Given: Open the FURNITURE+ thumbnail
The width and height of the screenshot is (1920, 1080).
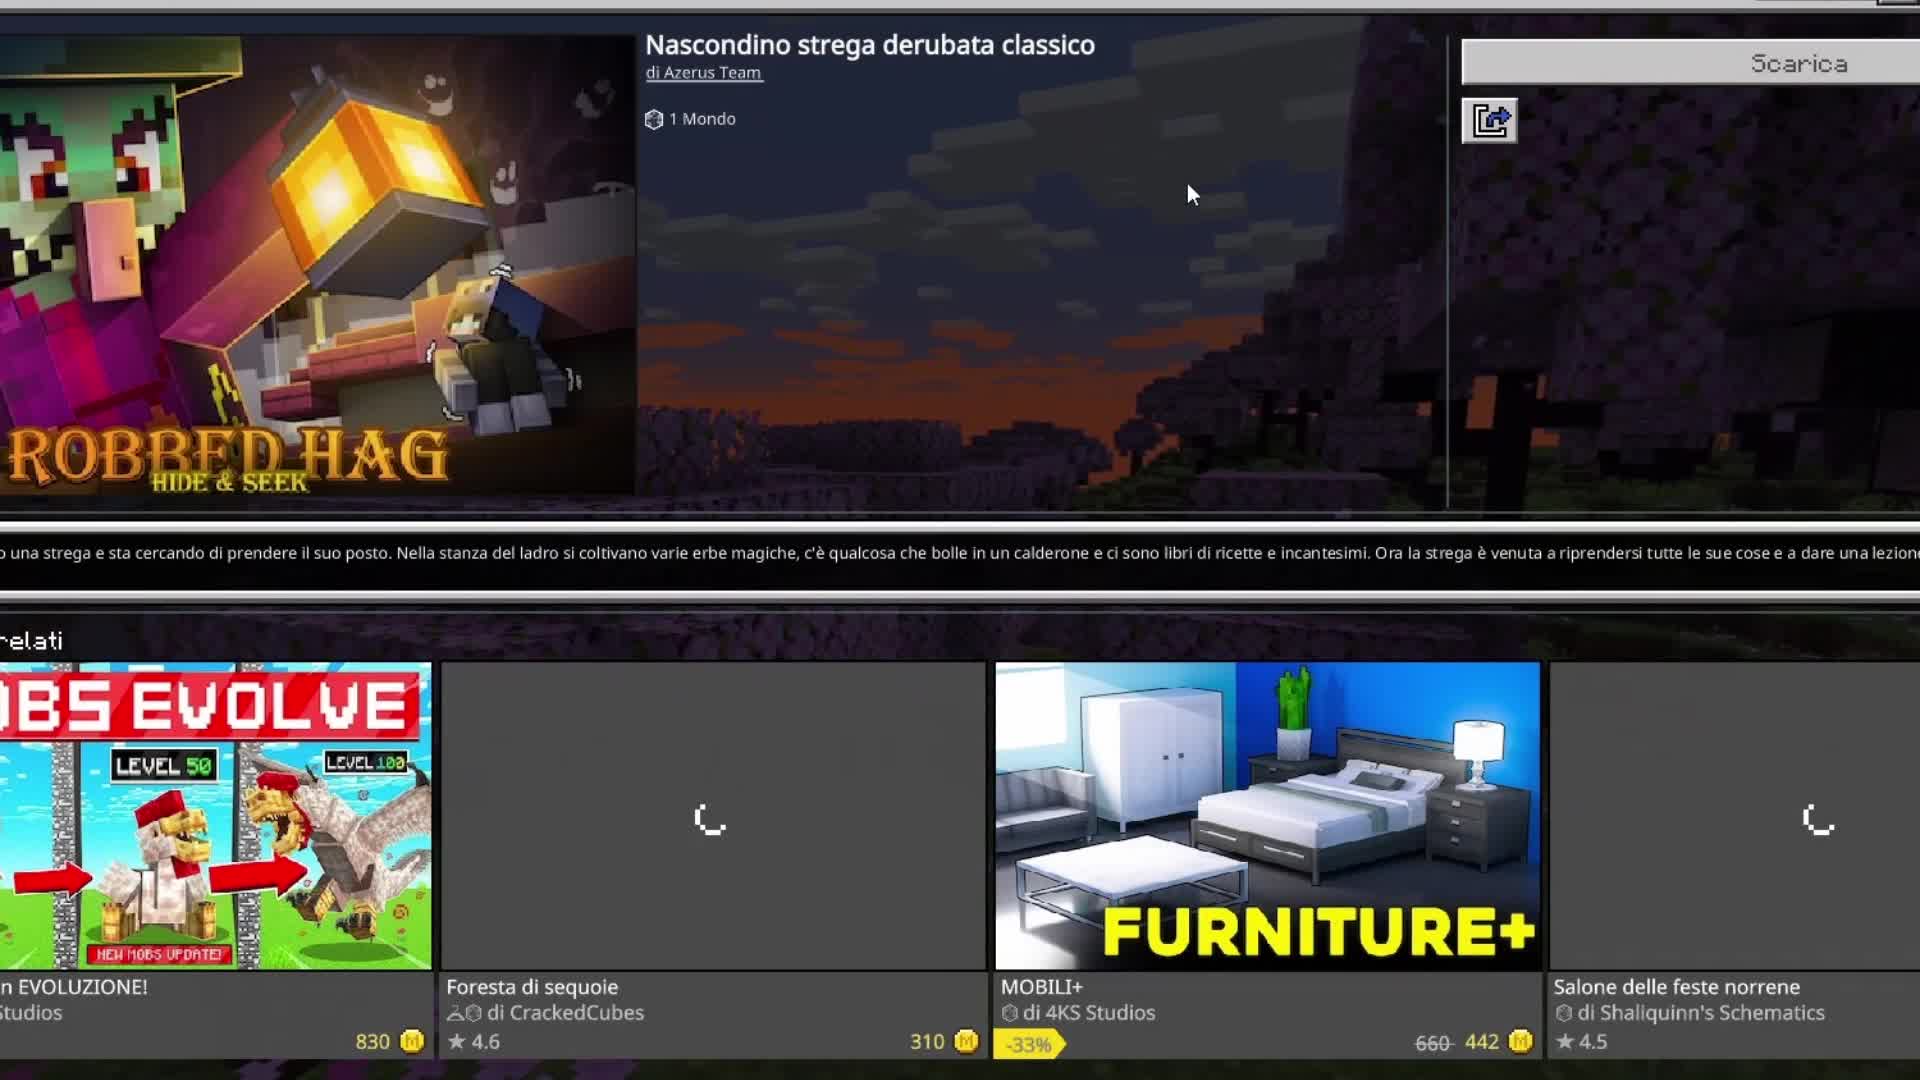Looking at the screenshot, I should click(x=1267, y=815).
